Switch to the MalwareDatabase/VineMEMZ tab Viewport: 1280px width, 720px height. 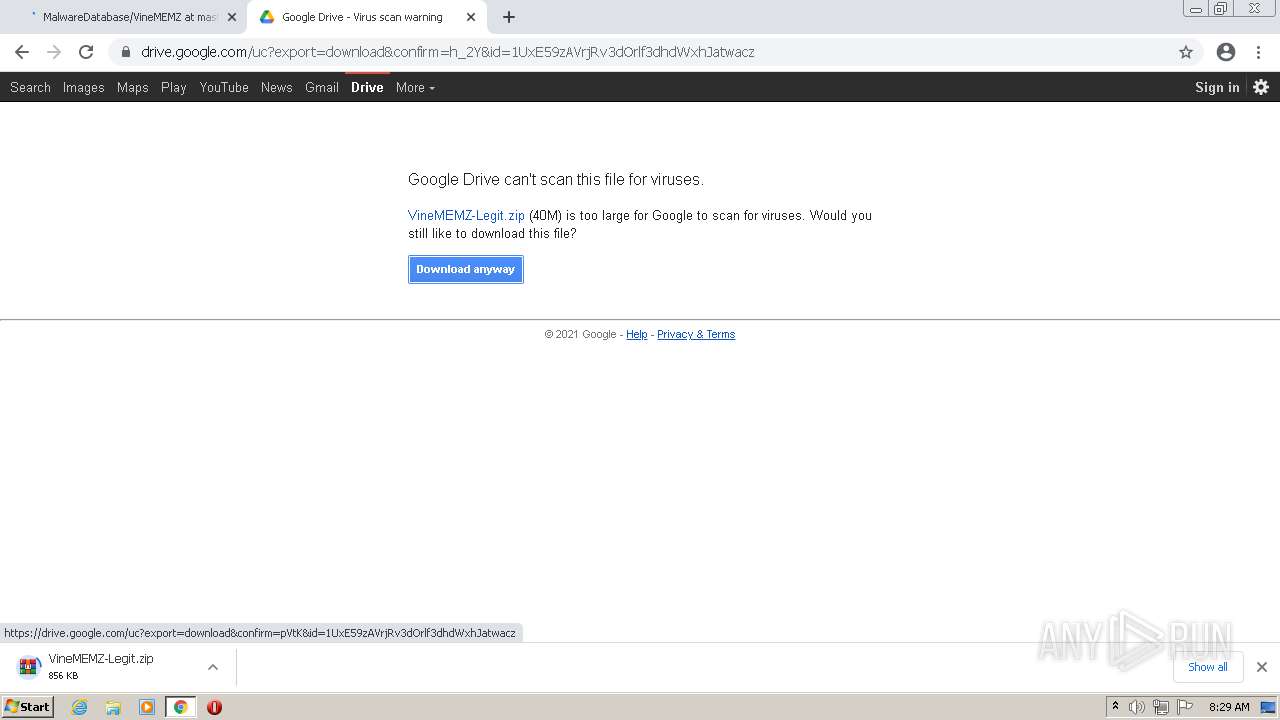coord(124,17)
